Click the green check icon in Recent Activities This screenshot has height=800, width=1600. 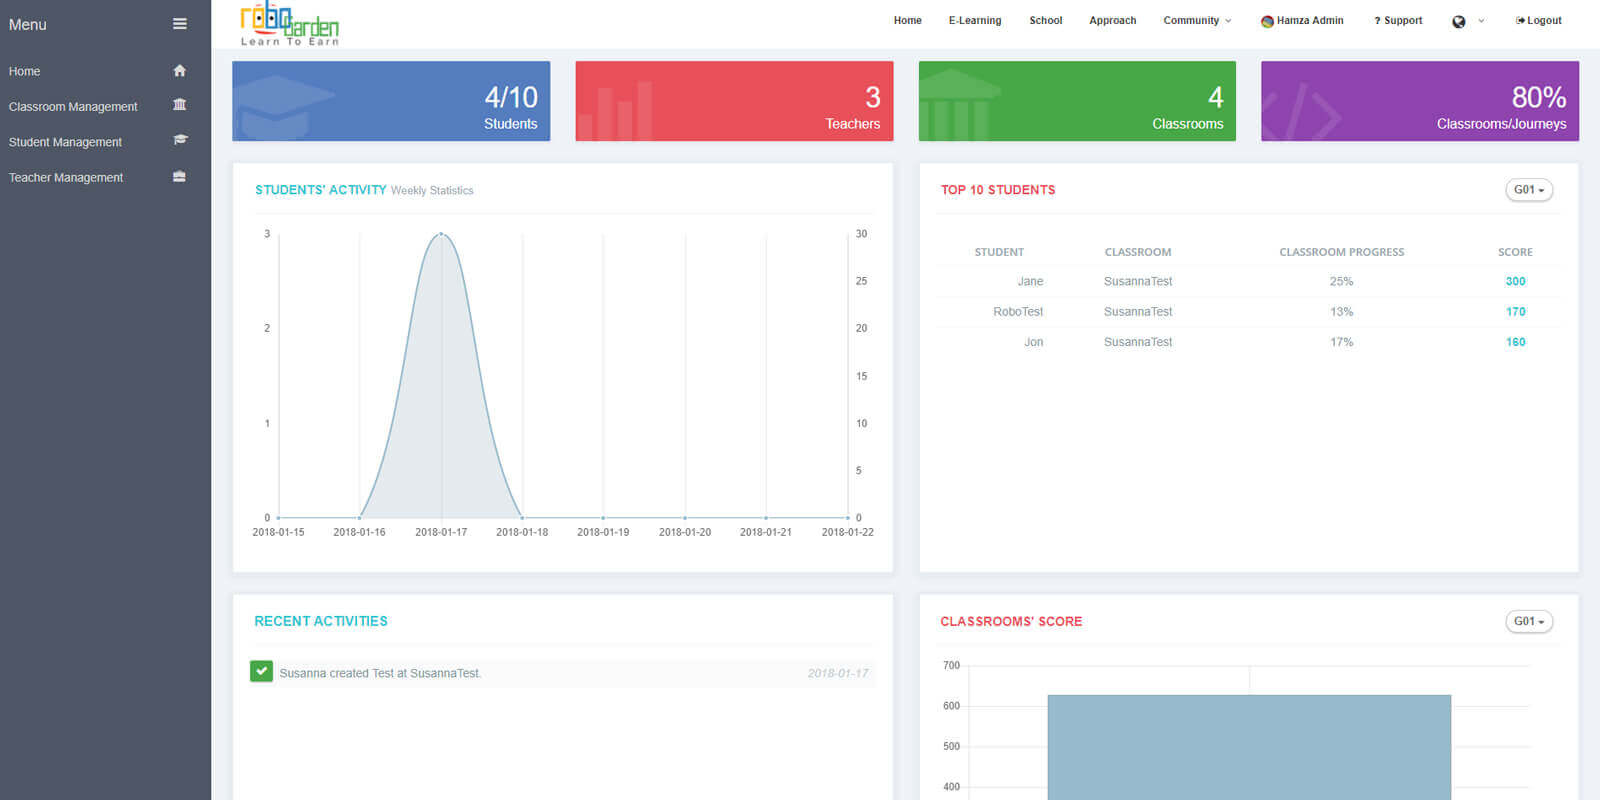tap(261, 671)
